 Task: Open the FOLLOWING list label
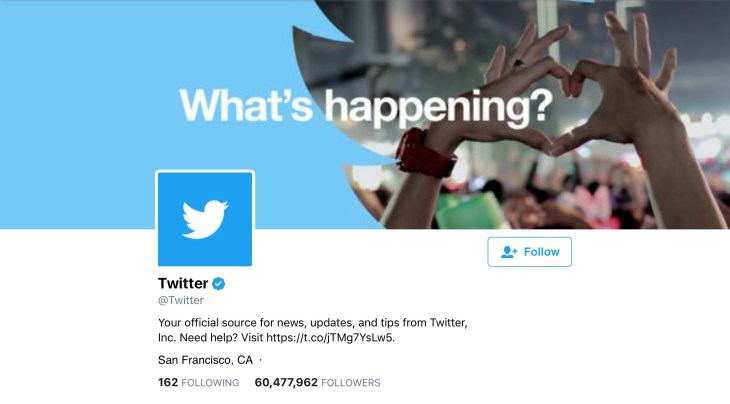coord(210,383)
